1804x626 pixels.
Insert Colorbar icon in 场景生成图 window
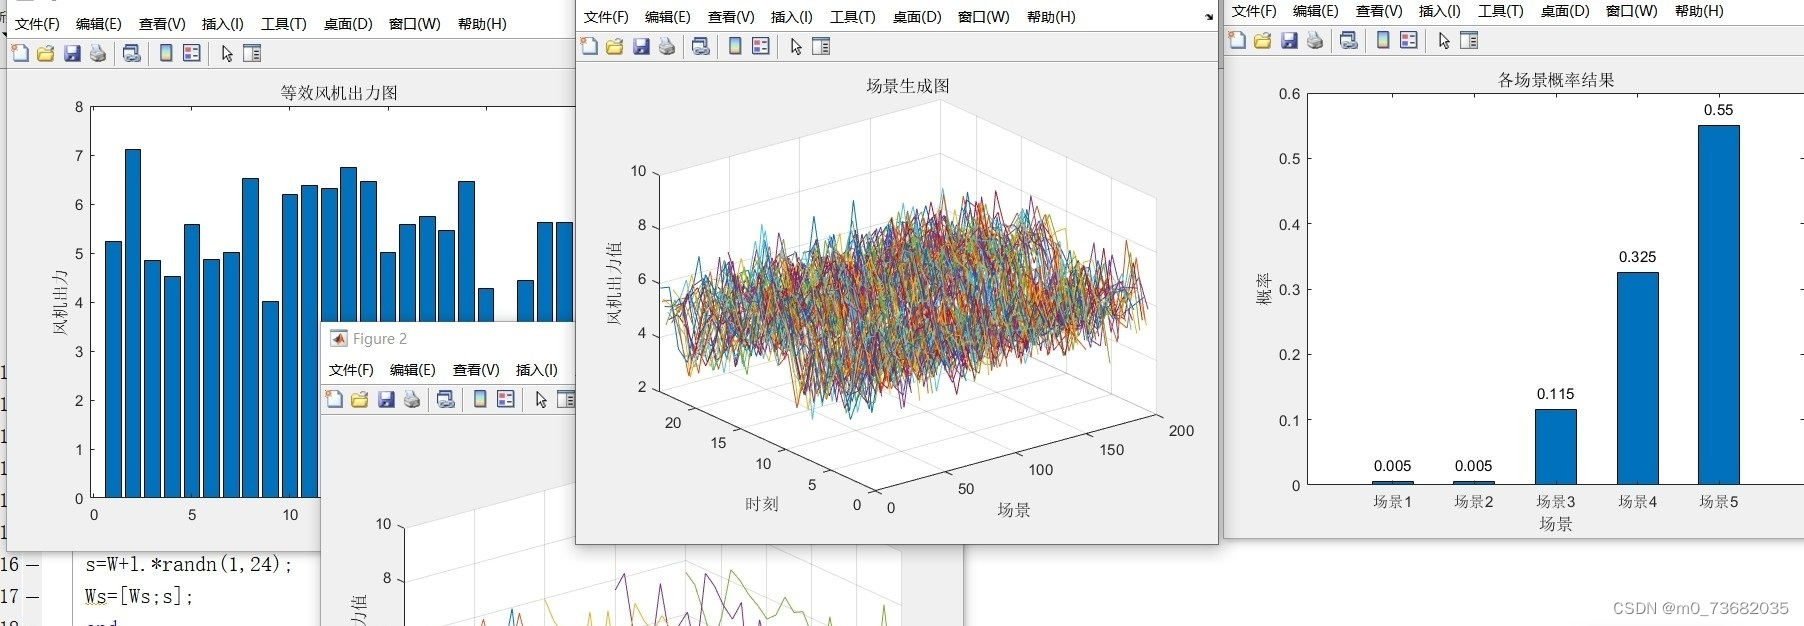click(x=735, y=46)
